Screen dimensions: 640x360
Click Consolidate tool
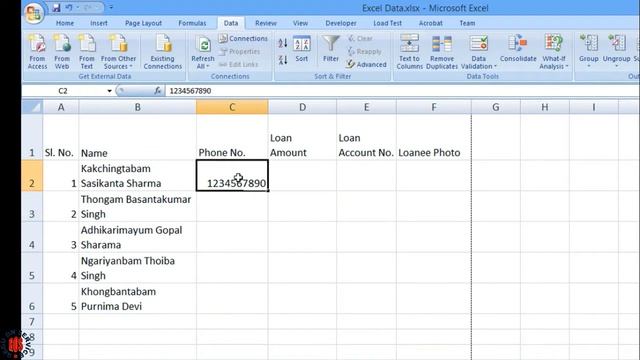tap(518, 49)
